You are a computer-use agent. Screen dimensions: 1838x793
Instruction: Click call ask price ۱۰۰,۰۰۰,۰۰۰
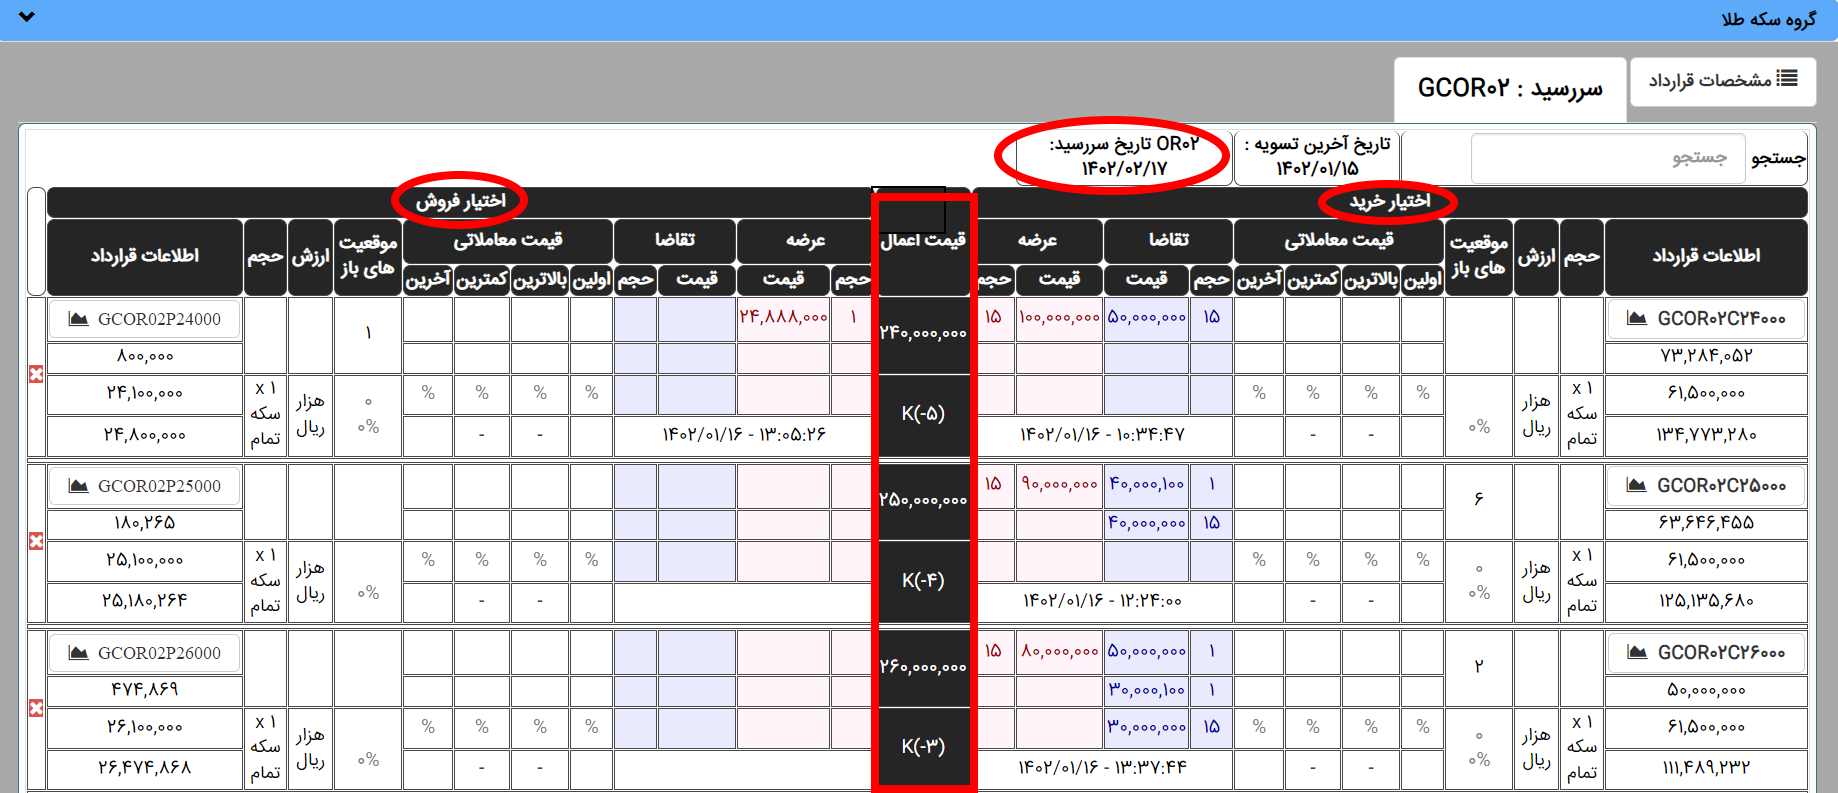point(1060,317)
